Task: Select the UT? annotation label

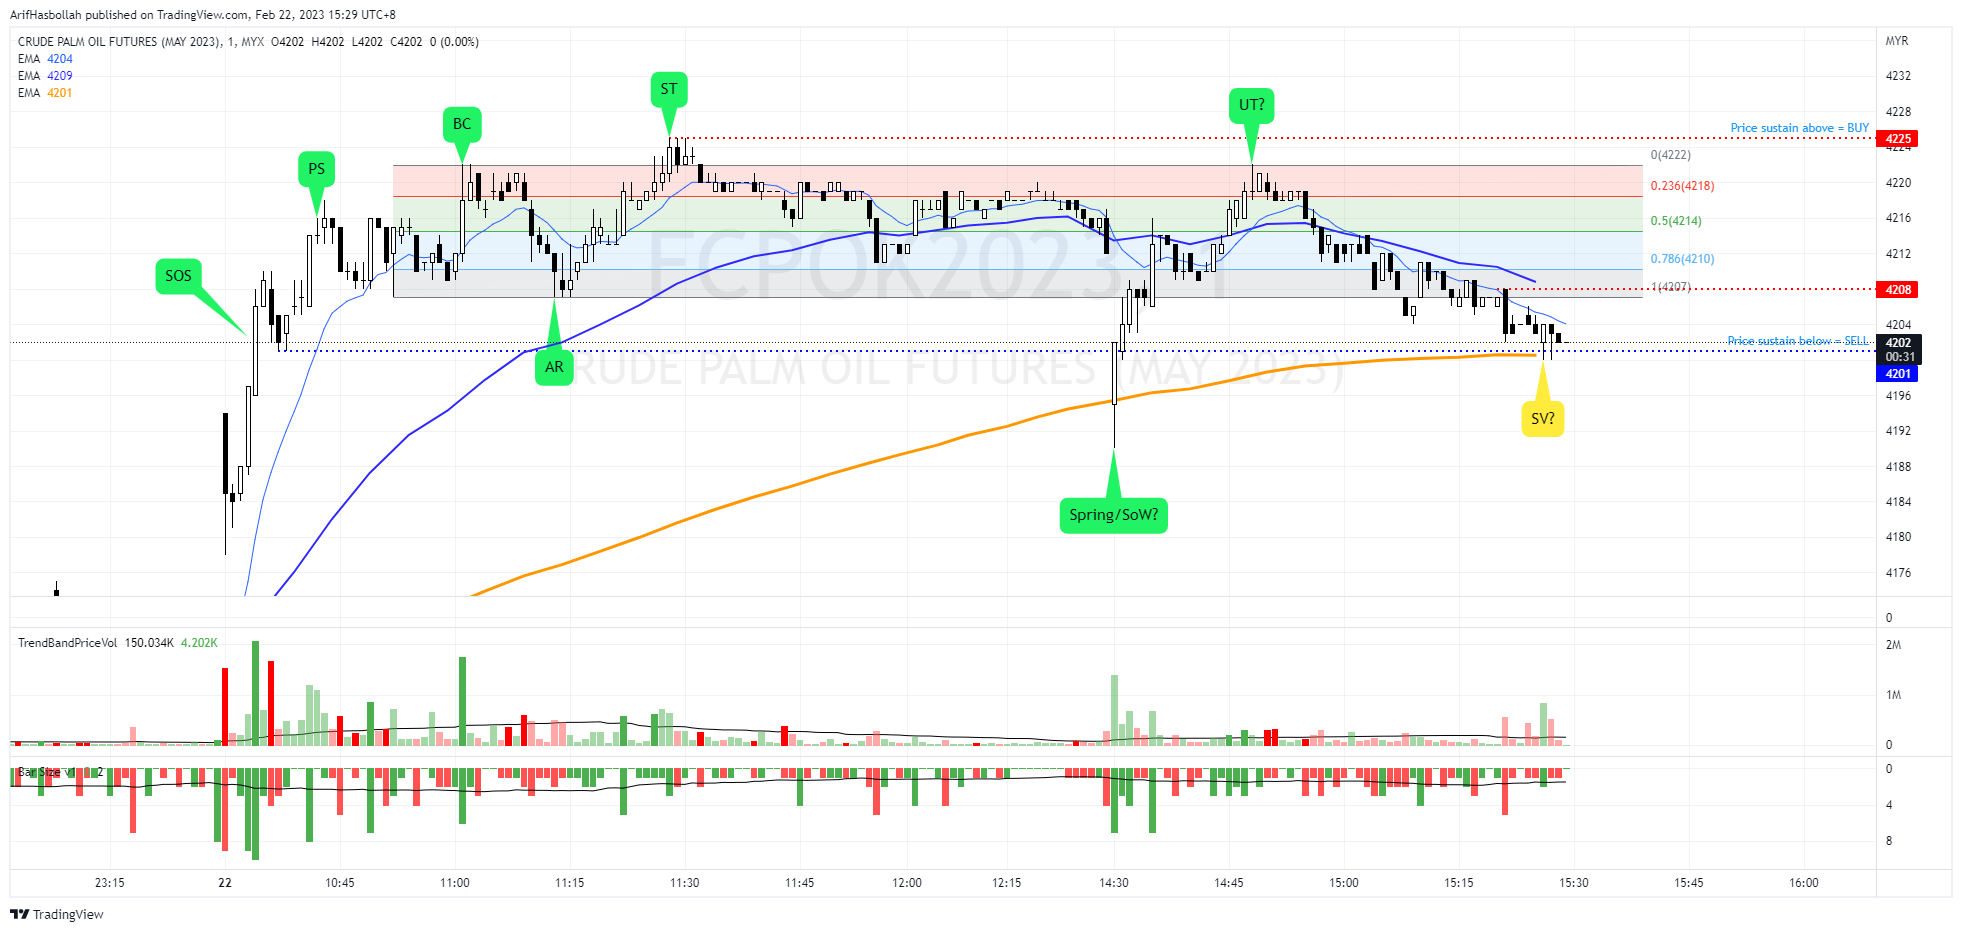Action: click(1251, 105)
